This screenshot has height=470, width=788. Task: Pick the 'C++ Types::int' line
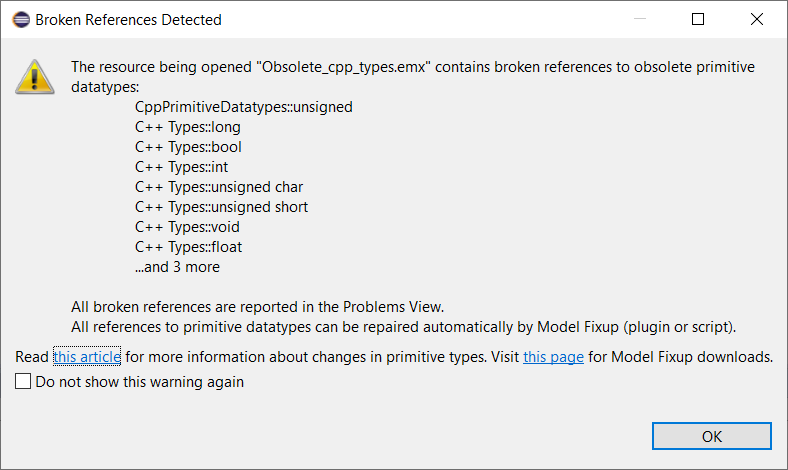point(181,167)
